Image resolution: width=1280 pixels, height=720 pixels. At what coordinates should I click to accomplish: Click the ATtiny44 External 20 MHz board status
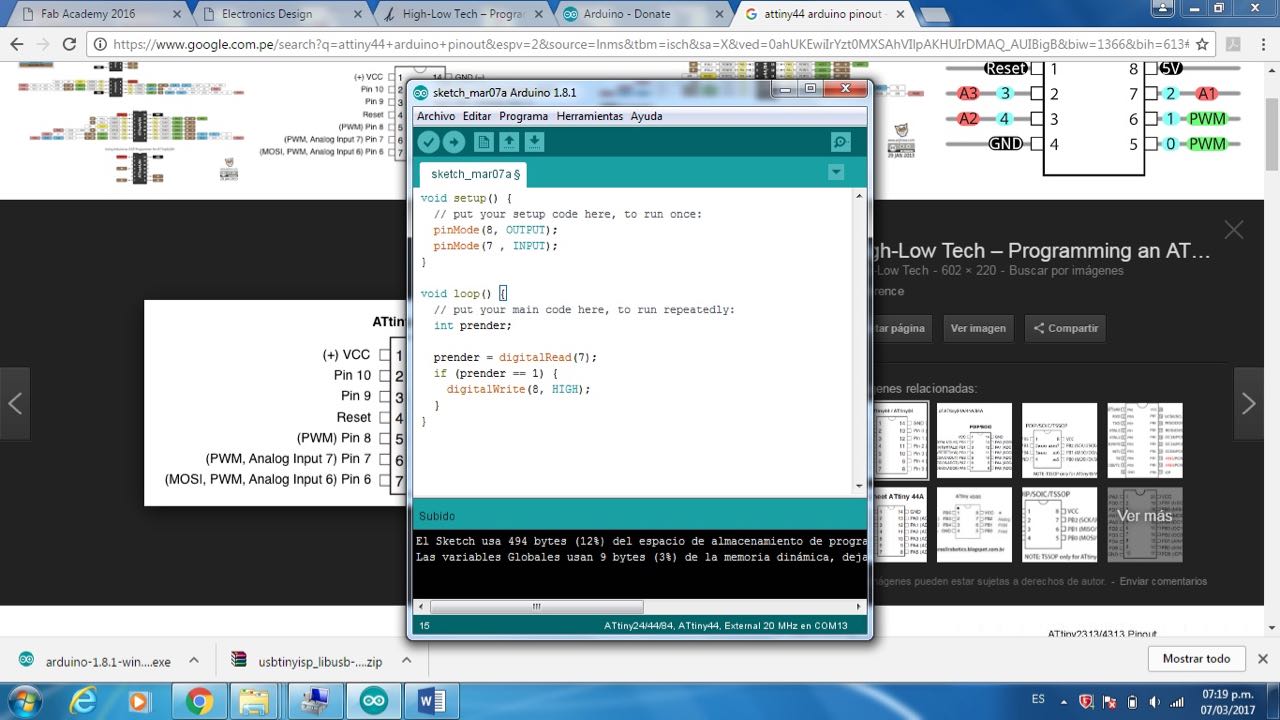click(726, 626)
